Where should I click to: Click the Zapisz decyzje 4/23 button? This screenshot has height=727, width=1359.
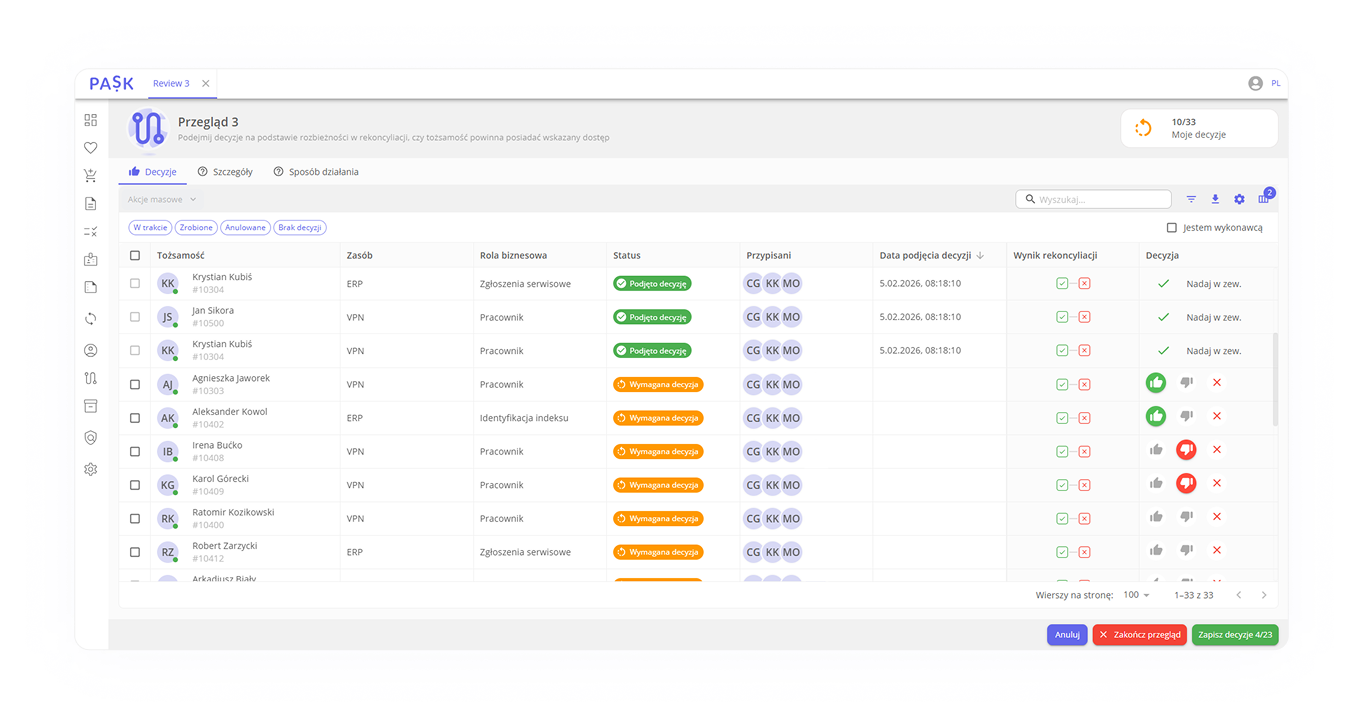(x=1234, y=634)
